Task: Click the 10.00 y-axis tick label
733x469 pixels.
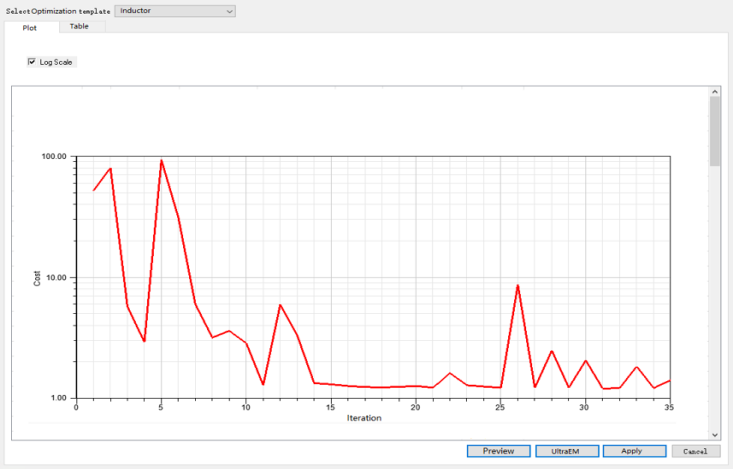Action: coord(55,277)
